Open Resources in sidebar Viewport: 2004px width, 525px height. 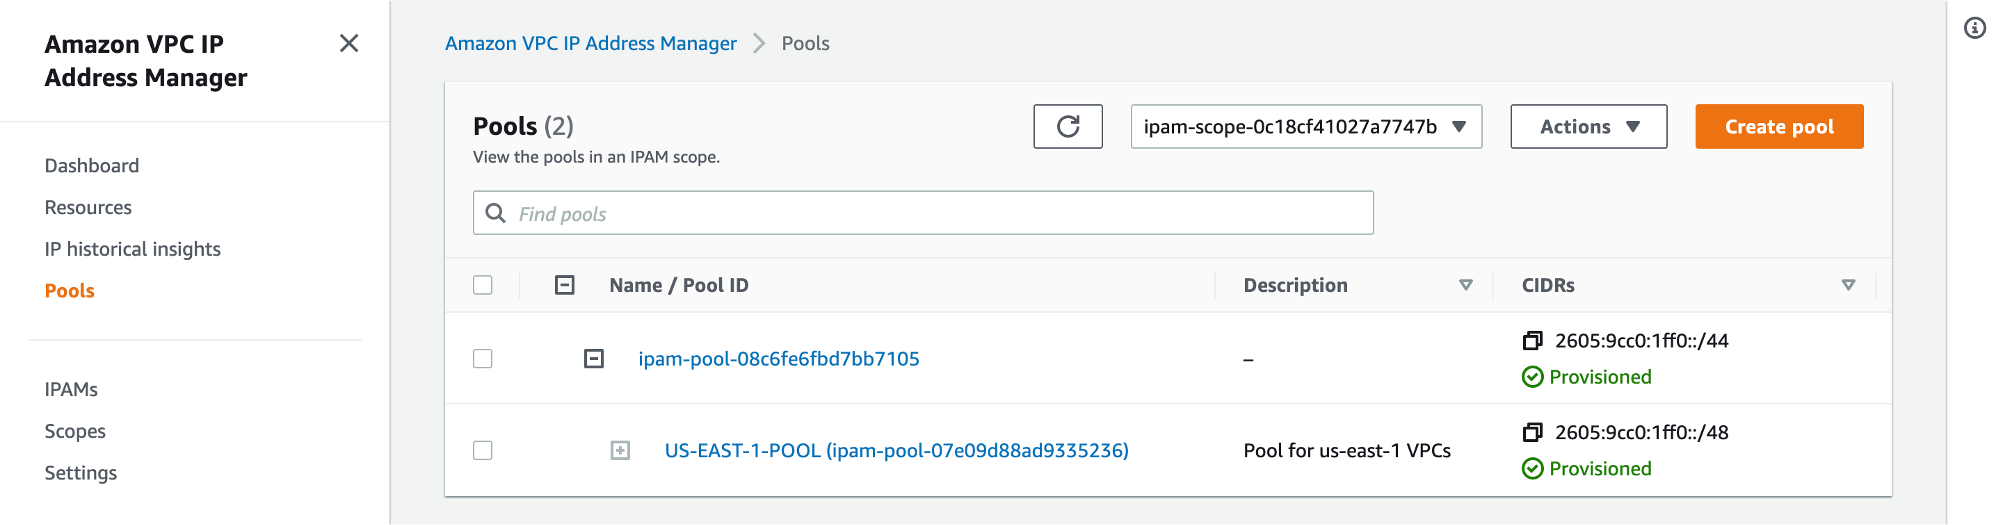pyautogui.click(x=88, y=208)
